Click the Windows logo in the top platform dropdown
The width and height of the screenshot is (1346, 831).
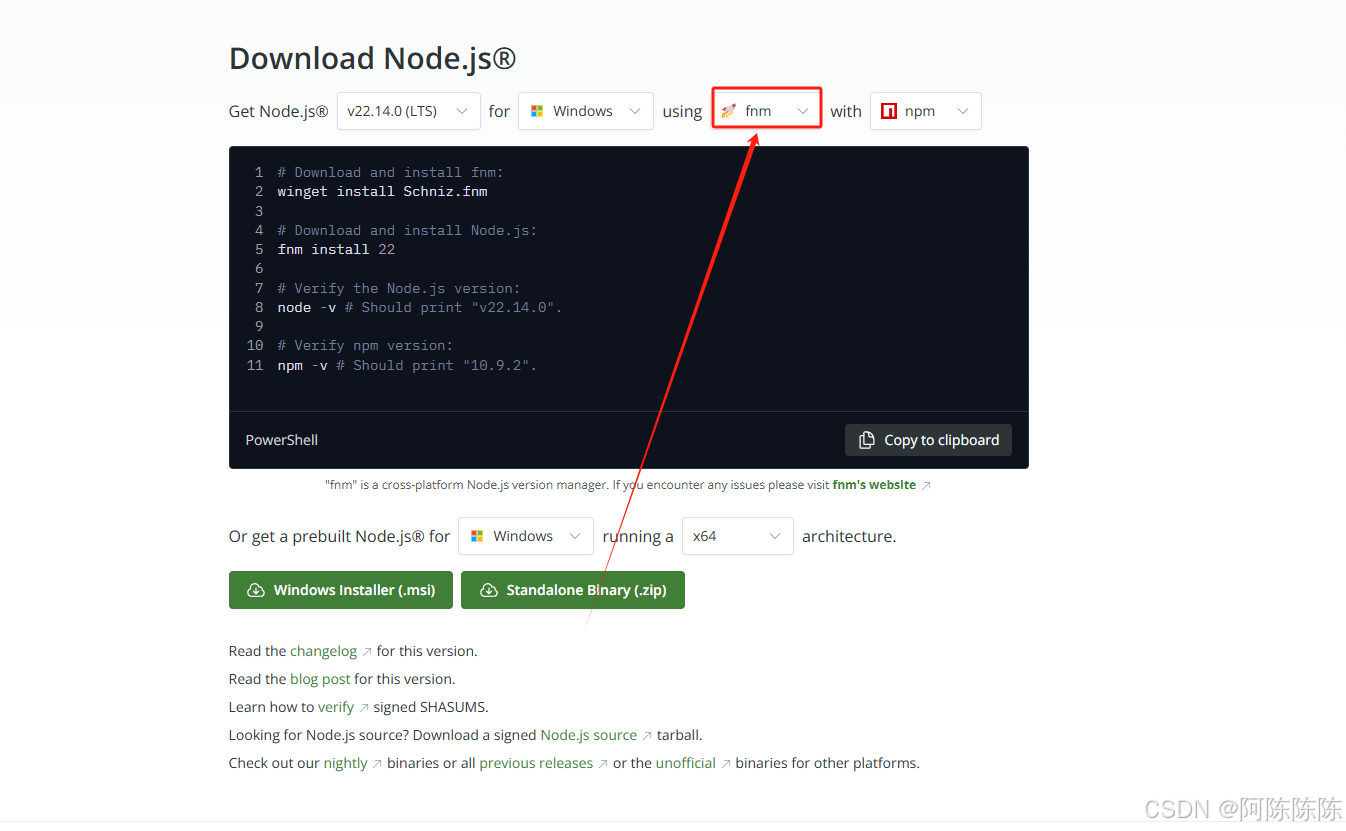point(537,111)
